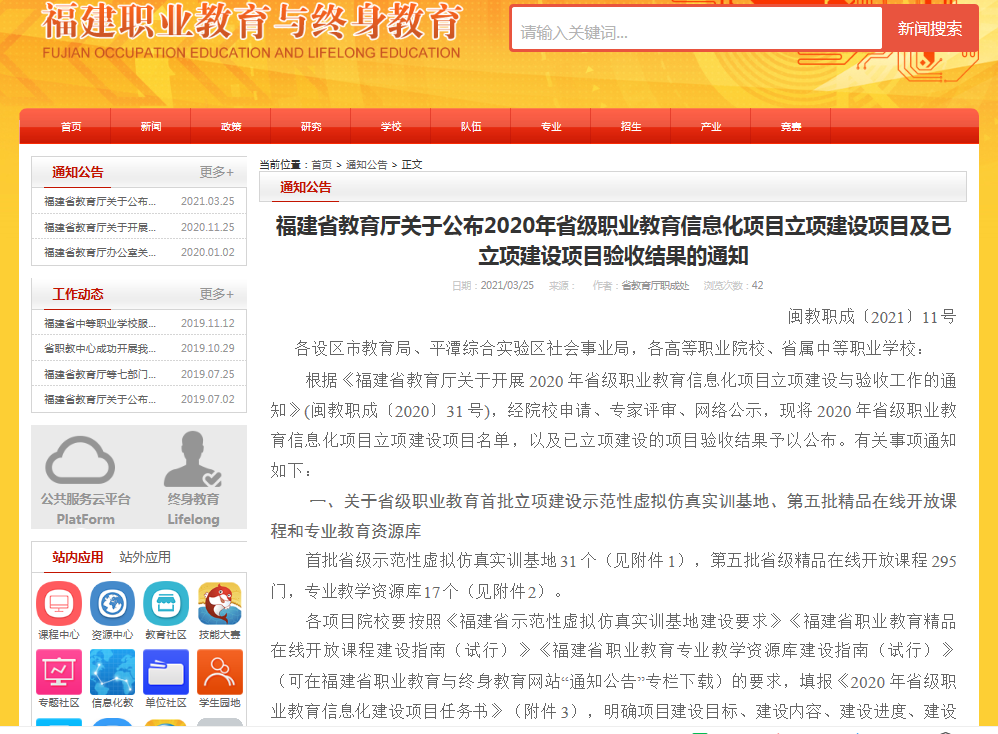
Task: Click the 信息化教 map icon
Action: click(112, 672)
